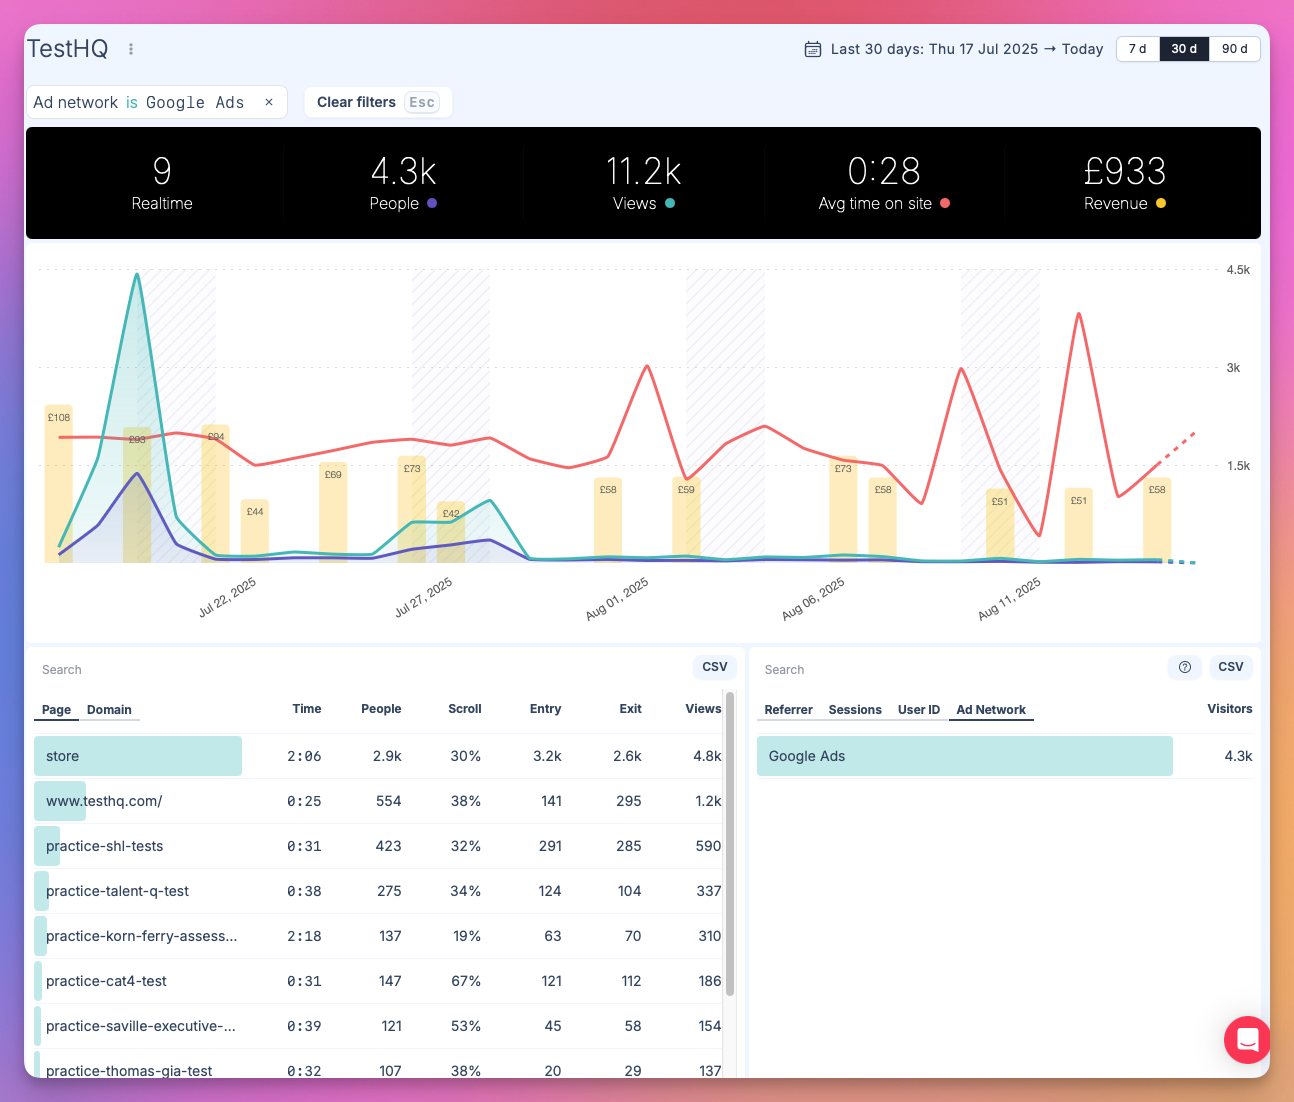Remove the Google Ads filter with X
This screenshot has height=1102, width=1294.
[x=269, y=102]
